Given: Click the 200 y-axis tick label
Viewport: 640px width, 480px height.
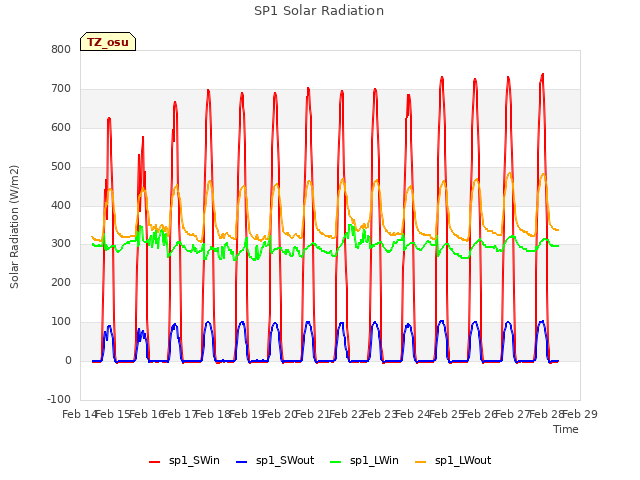Looking at the screenshot, I should [61, 282].
